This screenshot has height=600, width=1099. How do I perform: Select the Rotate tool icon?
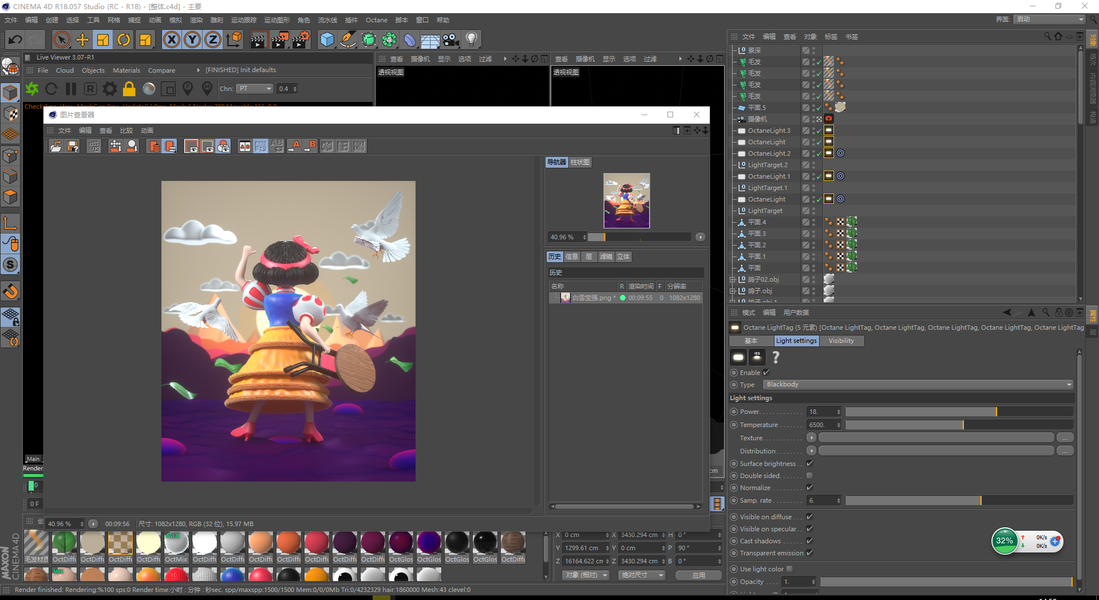(124, 40)
